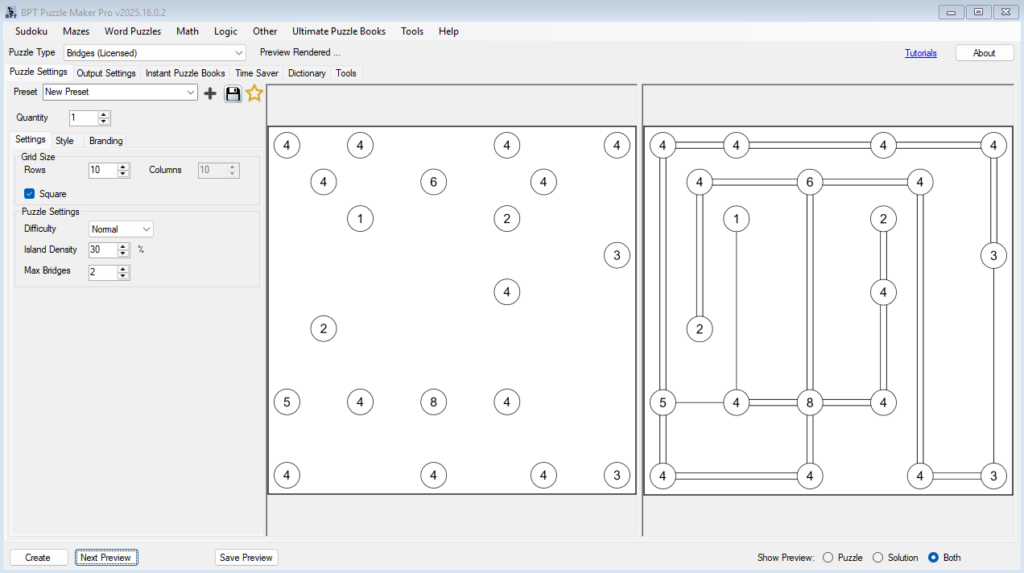This screenshot has height=573, width=1024.
Task: Open the Difficulty dropdown
Action: [146, 229]
